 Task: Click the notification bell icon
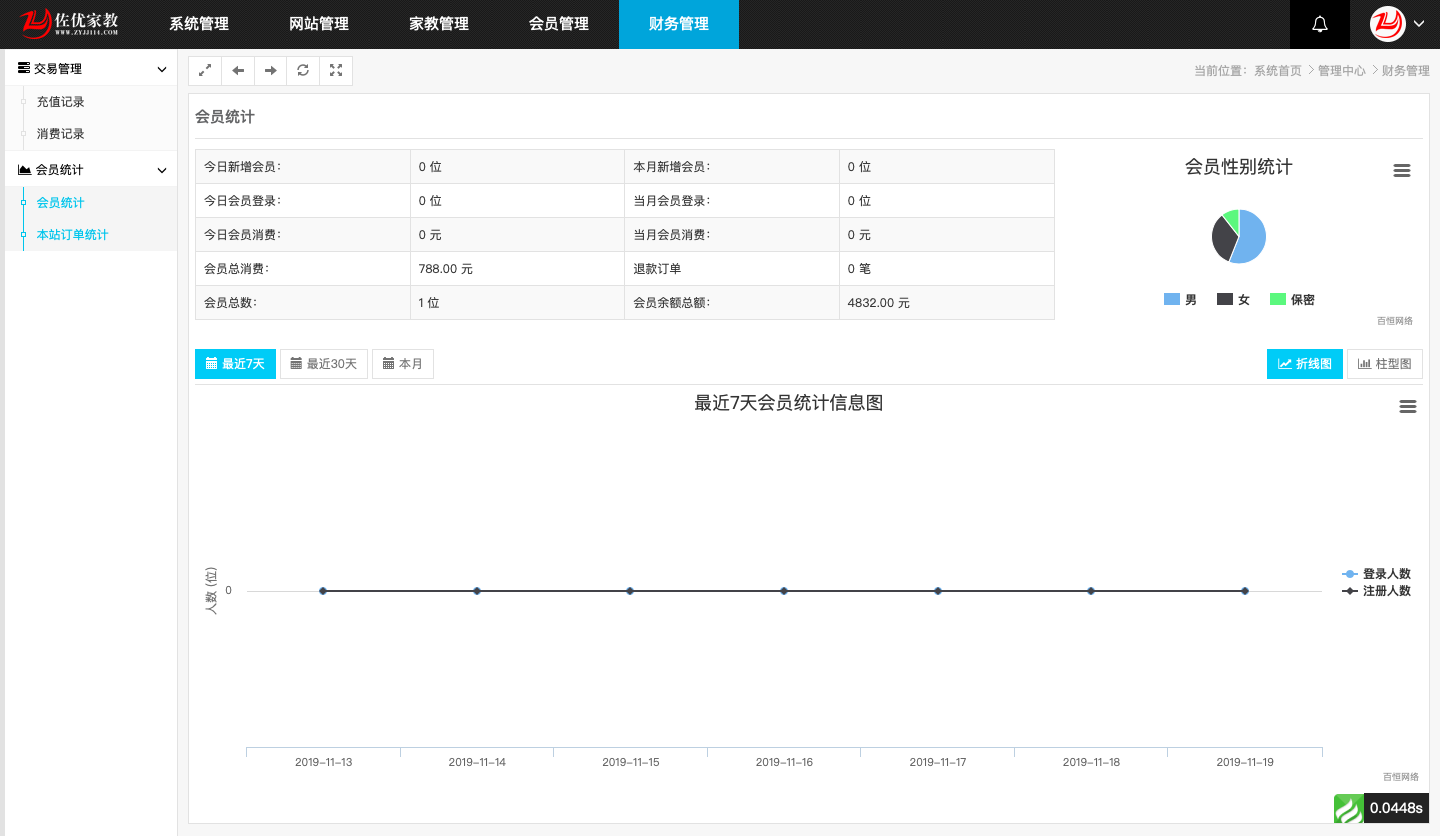pyautogui.click(x=1319, y=24)
